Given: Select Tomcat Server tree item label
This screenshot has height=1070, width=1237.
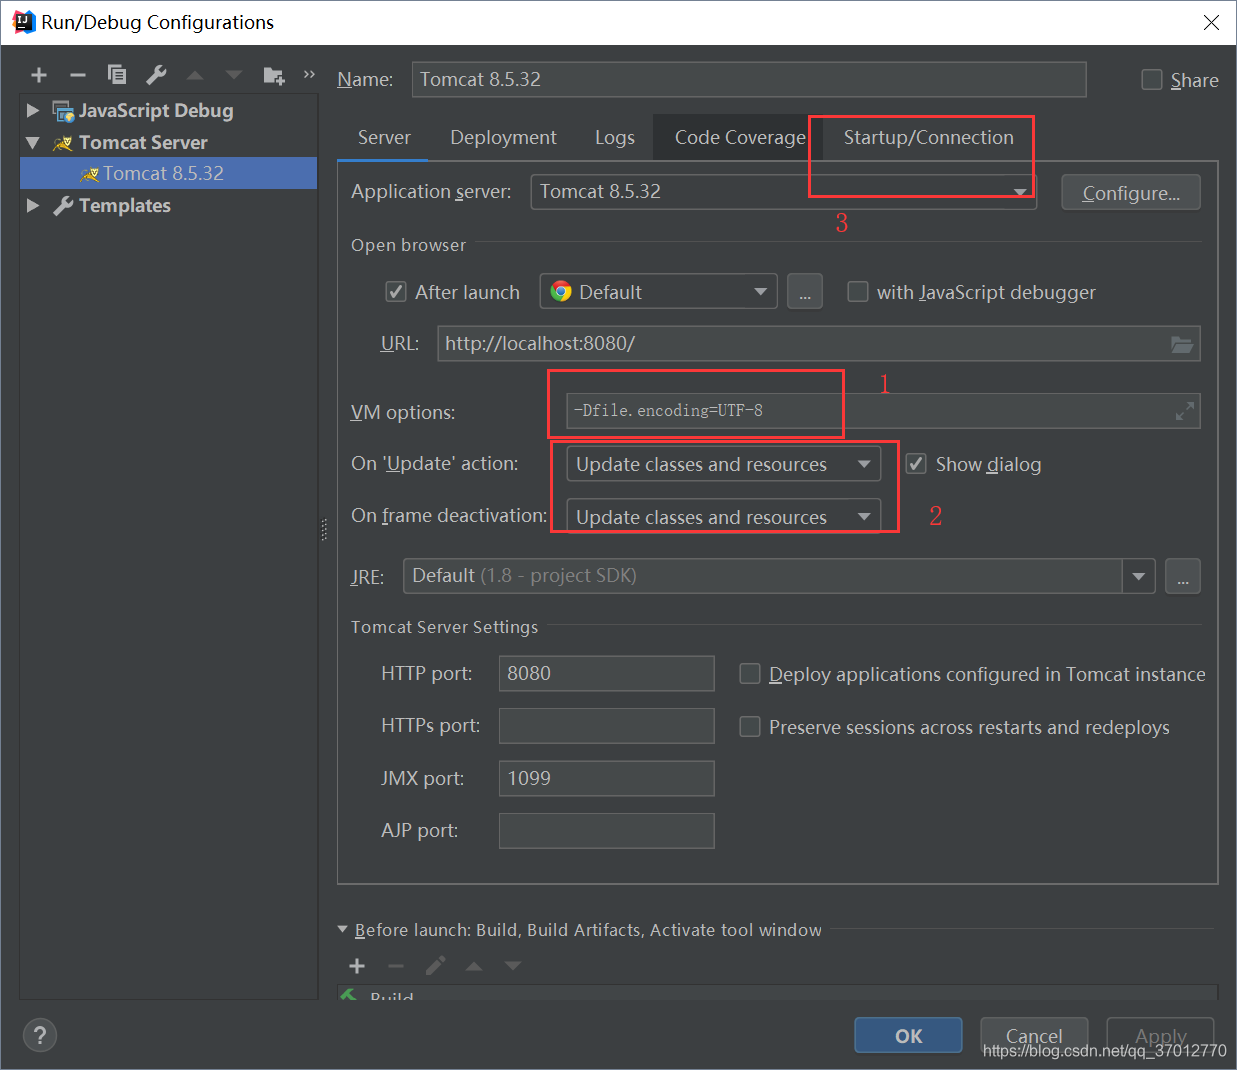Looking at the screenshot, I should tap(143, 143).
